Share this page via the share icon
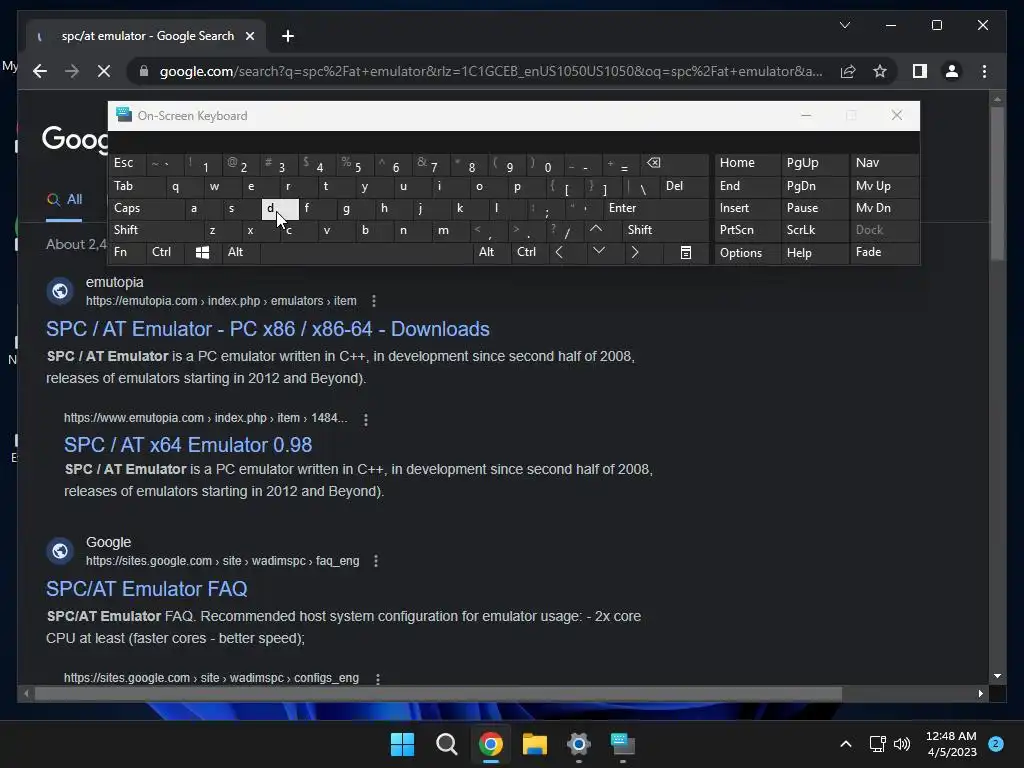The width and height of the screenshot is (1024, 768). click(848, 71)
